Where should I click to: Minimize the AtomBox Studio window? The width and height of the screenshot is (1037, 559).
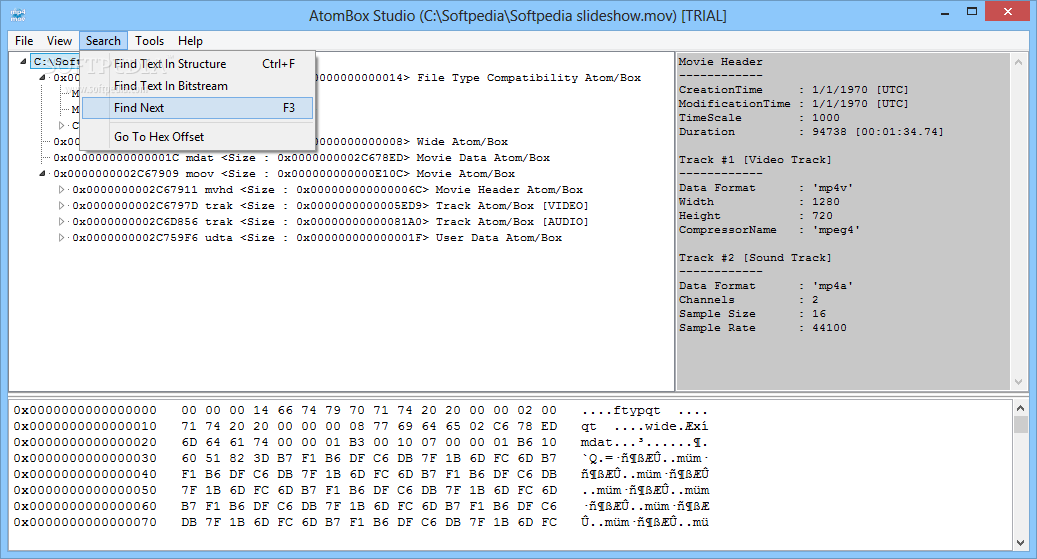(x=945, y=12)
